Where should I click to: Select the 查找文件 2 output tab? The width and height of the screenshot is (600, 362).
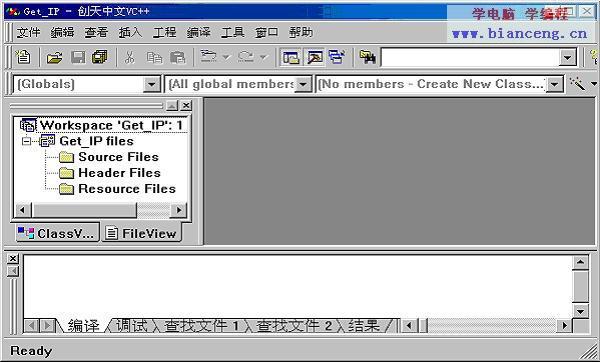tap(293, 326)
